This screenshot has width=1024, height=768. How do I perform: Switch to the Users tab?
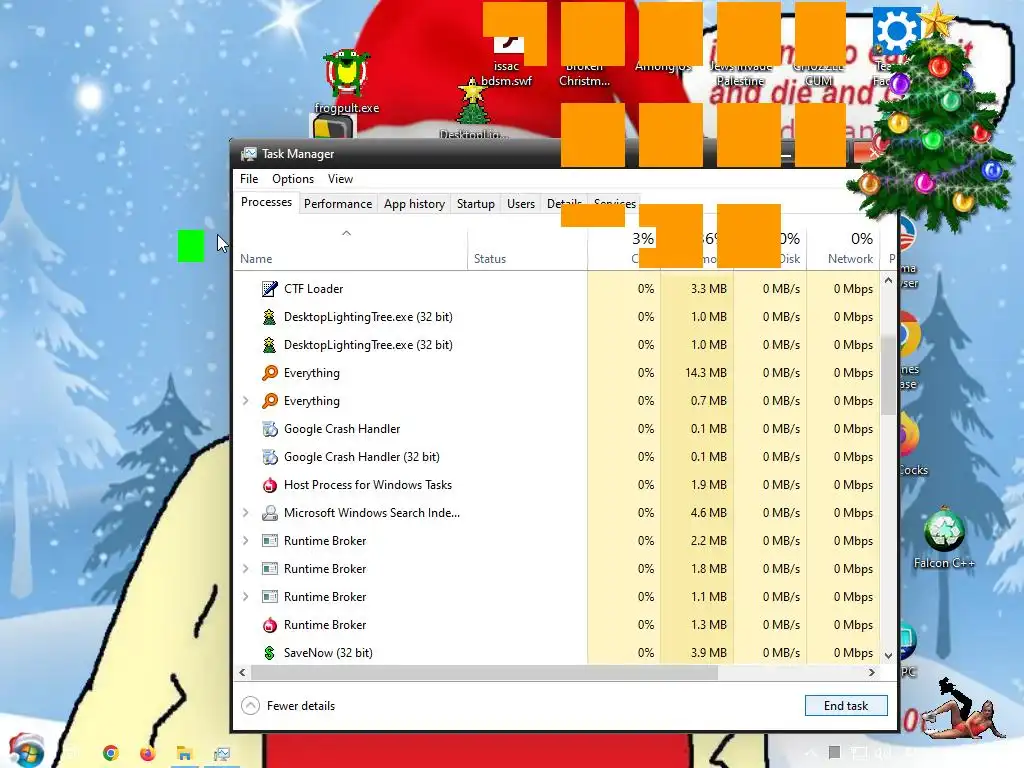point(520,204)
